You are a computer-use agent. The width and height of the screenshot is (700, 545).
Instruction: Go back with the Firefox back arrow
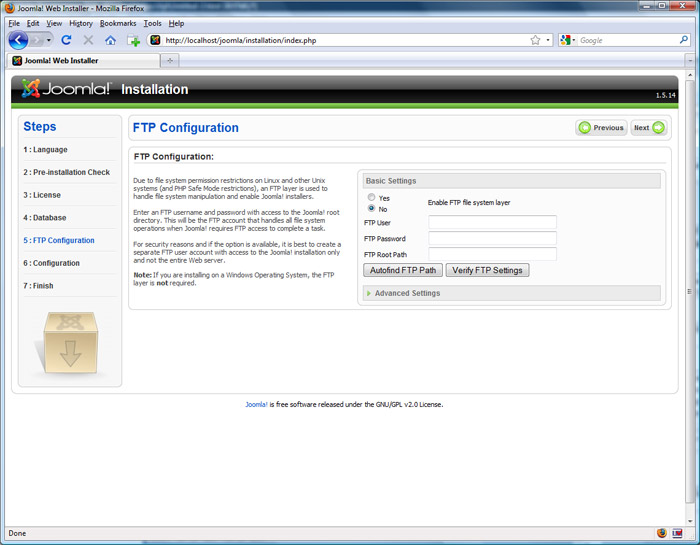point(18,41)
